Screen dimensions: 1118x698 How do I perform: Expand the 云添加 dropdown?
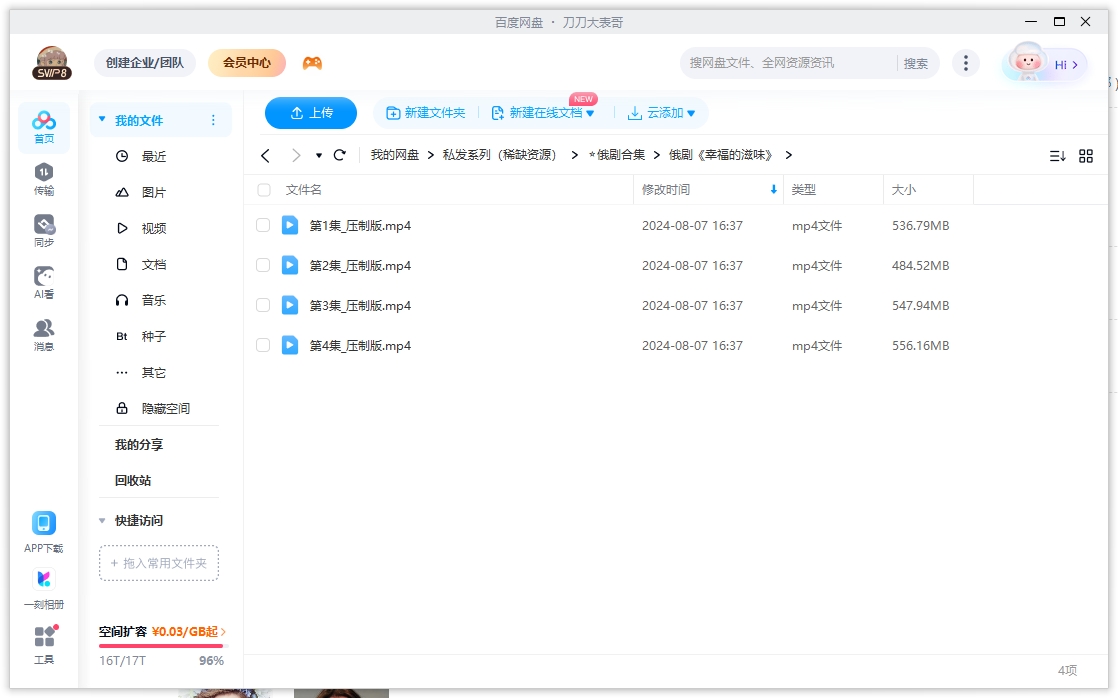pos(663,113)
